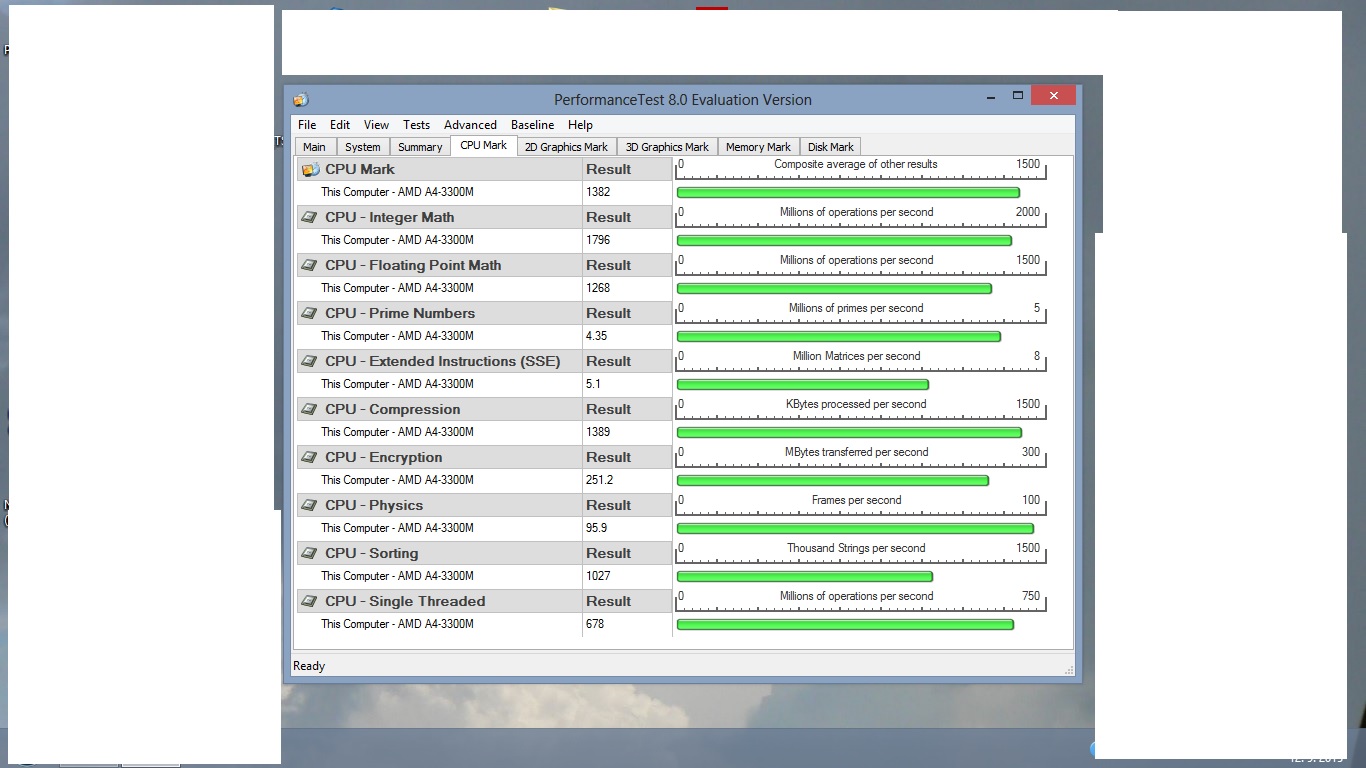Open the Baseline menu
The width and height of the screenshot is (1366, 768).
(532, 125)
